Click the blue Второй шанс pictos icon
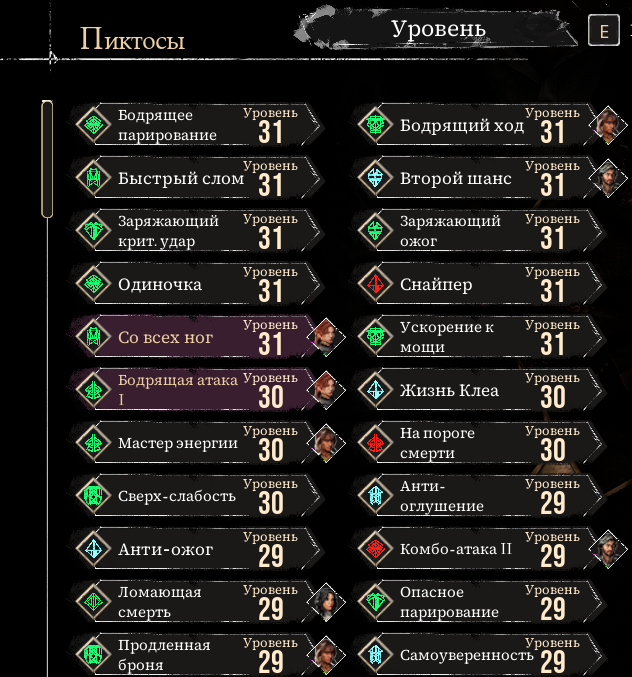Viewport: 632px width, 677px height. coord(375,178)
